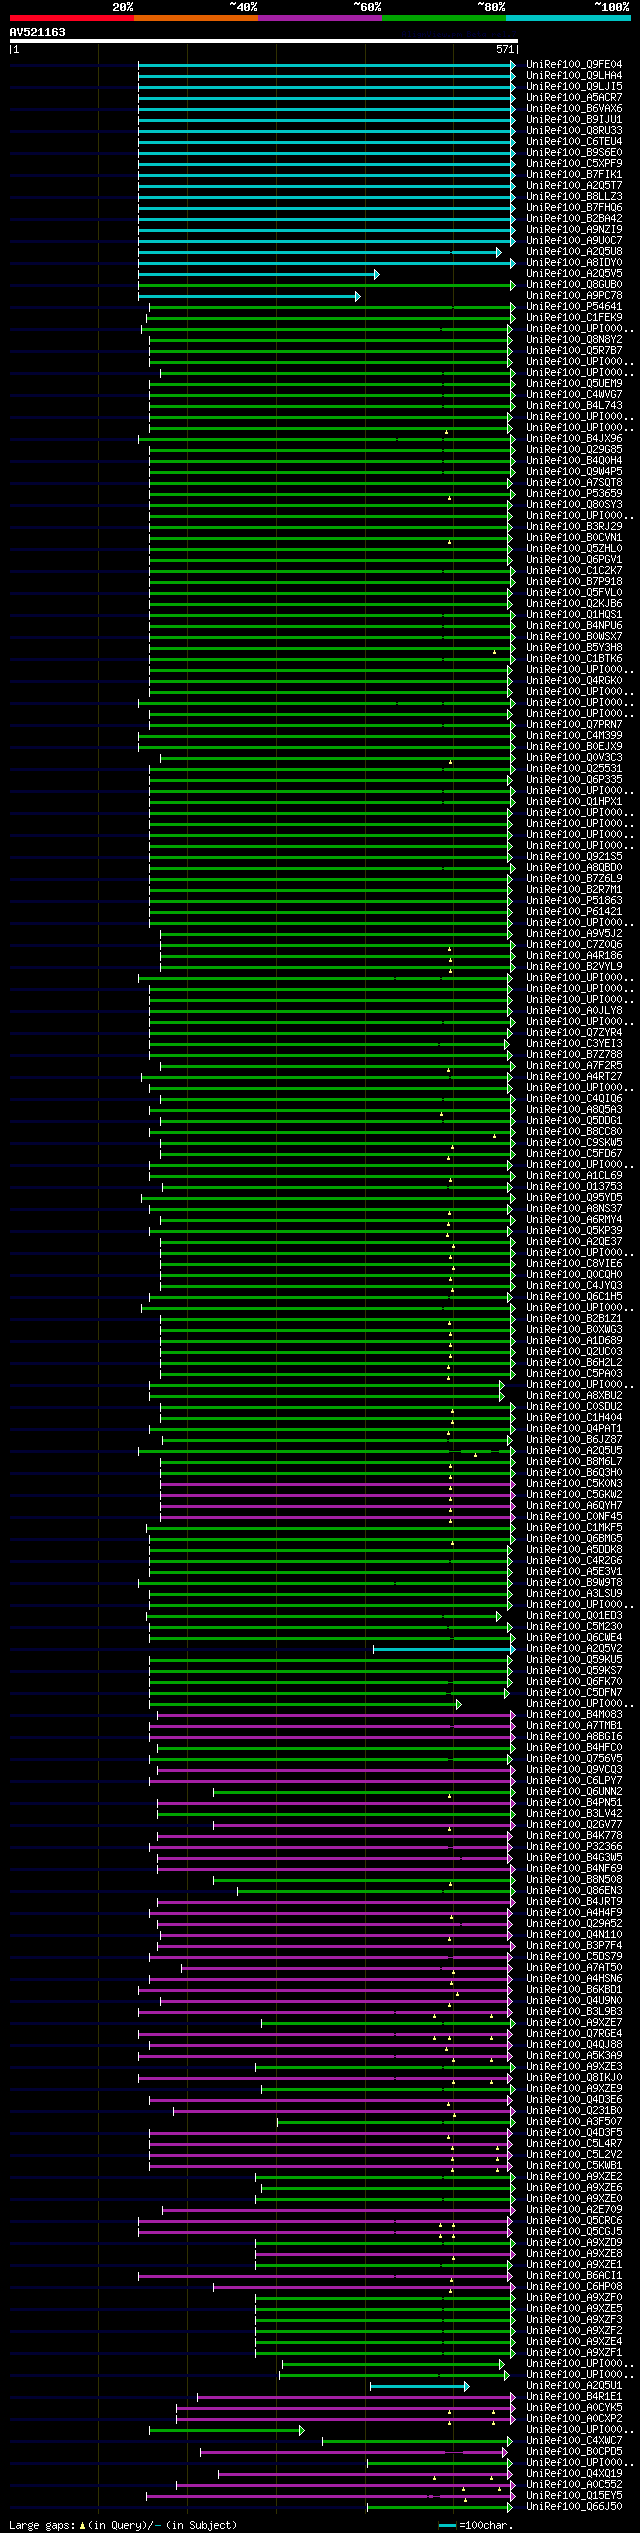Select hit label UniRef100_A5DDK8

pos(574,1550)
